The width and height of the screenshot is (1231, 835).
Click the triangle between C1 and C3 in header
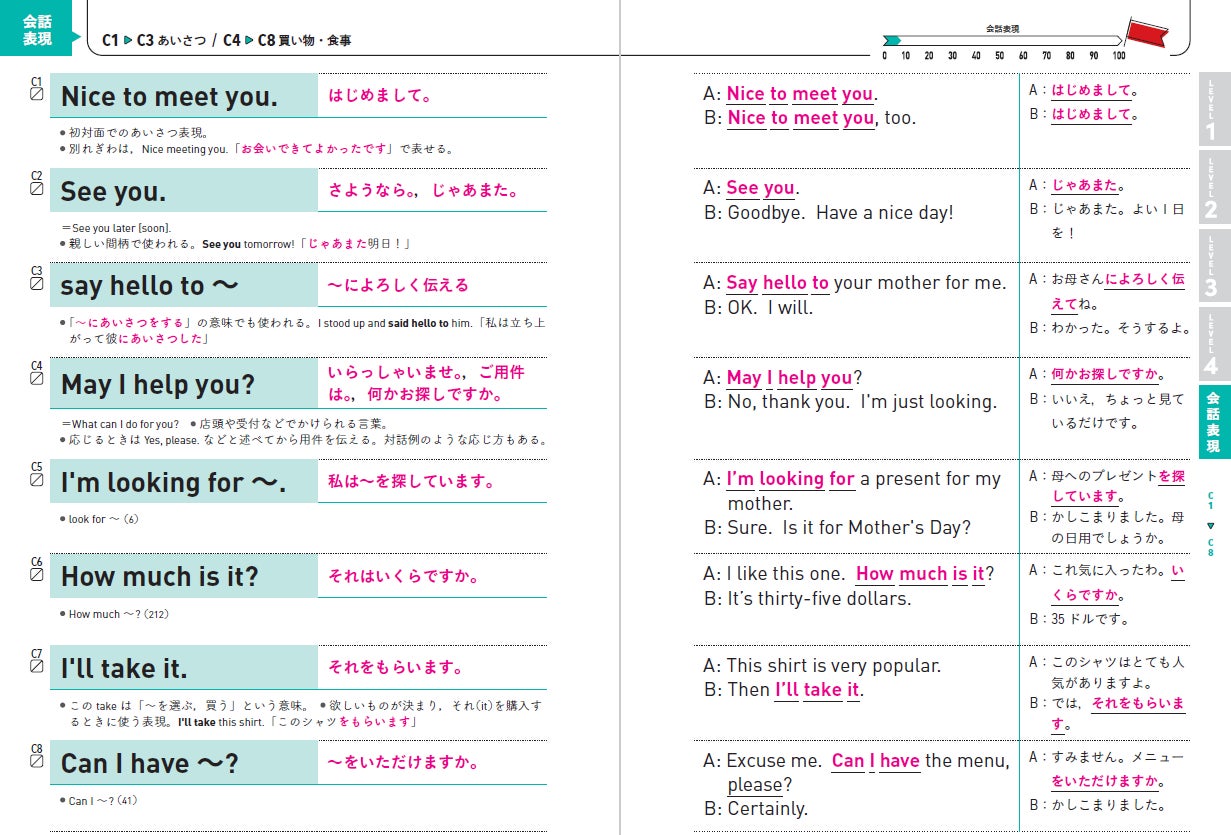128,41
